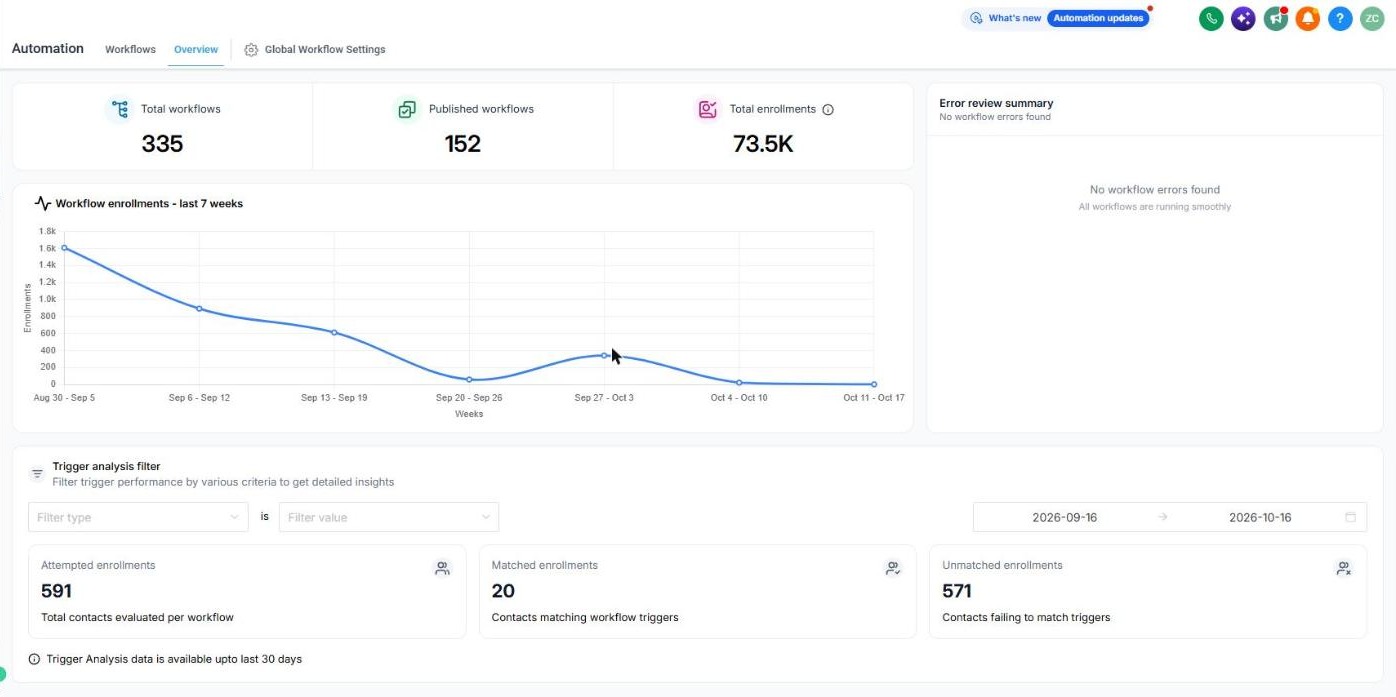
Task: Select the Overview tab
Action: [196, 49]
